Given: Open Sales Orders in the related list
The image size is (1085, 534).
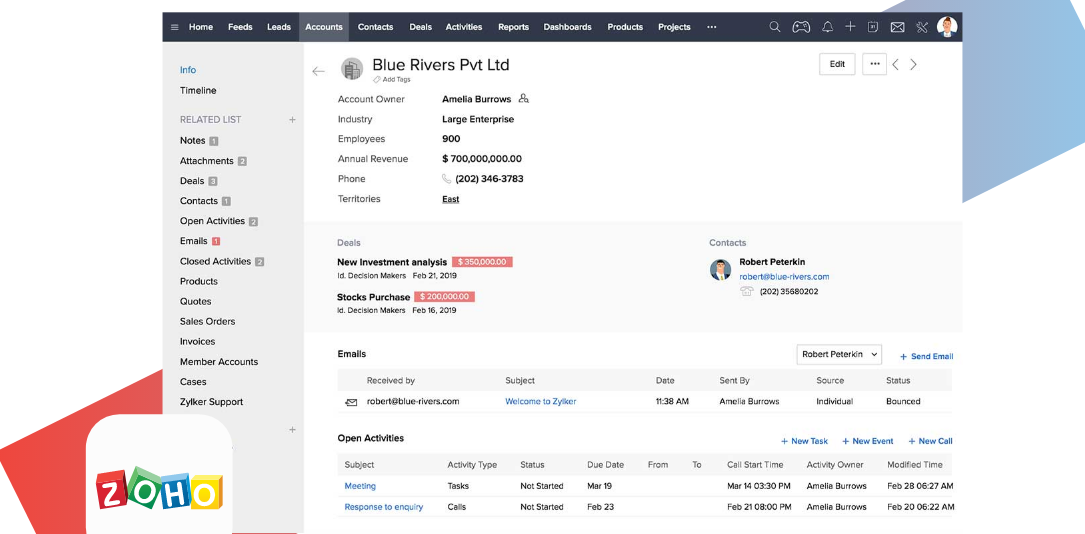Looking at the screenshot, I should (208, 322).
